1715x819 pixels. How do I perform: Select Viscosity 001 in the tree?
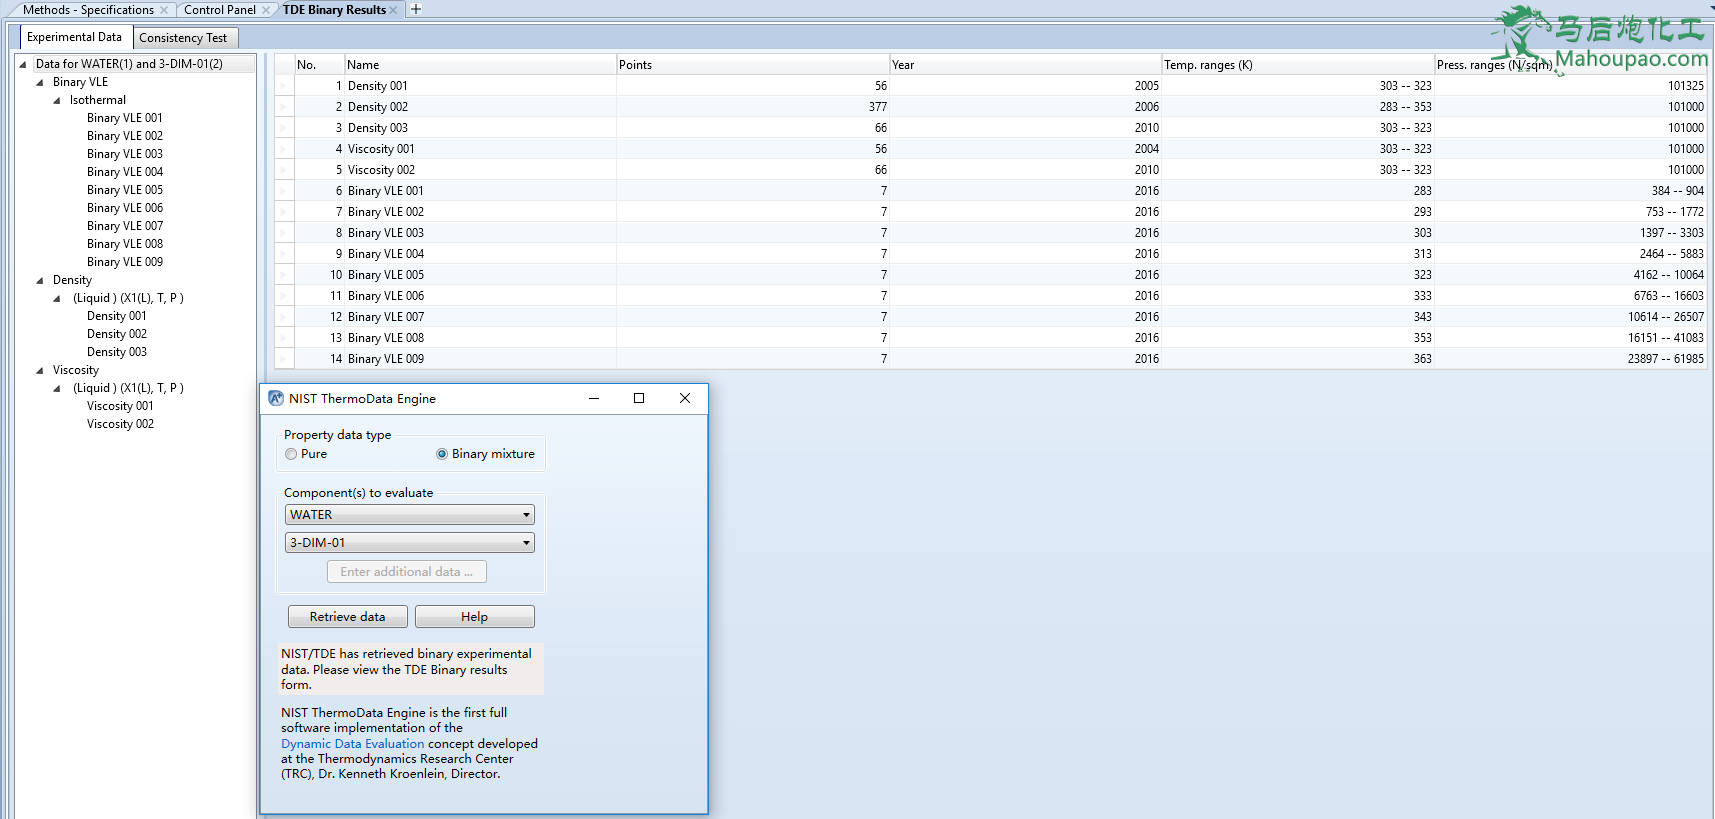point(120,406)
